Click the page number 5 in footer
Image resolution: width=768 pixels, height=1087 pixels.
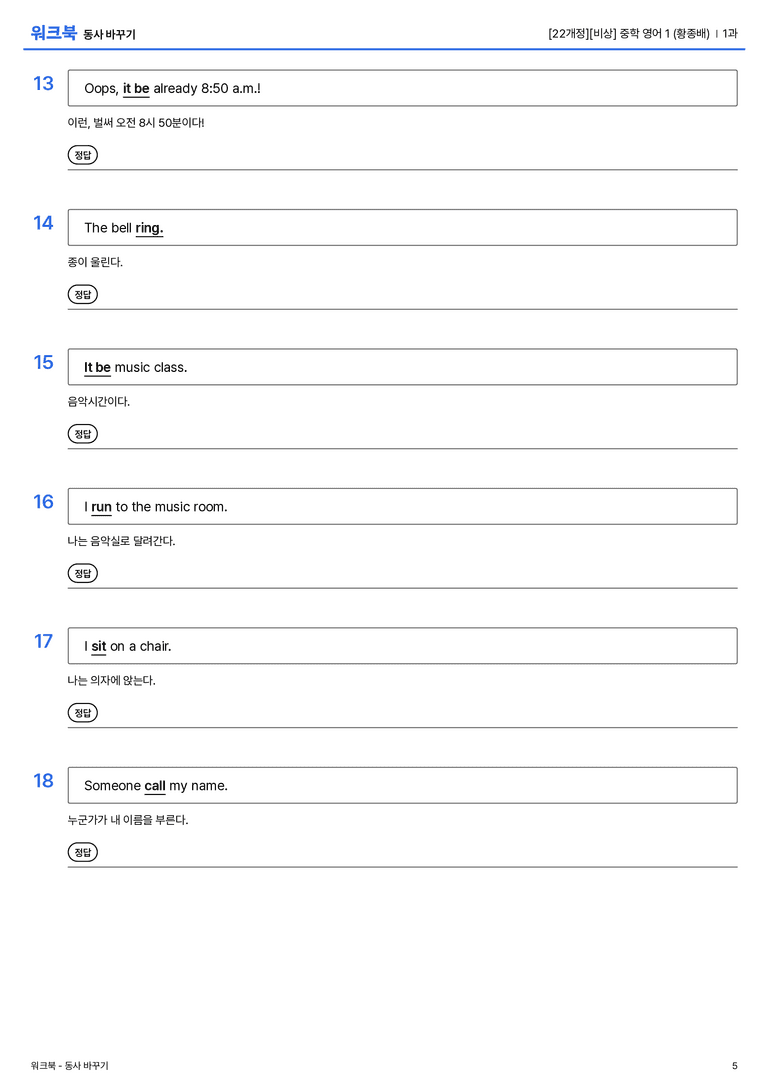pos(735,1066)
